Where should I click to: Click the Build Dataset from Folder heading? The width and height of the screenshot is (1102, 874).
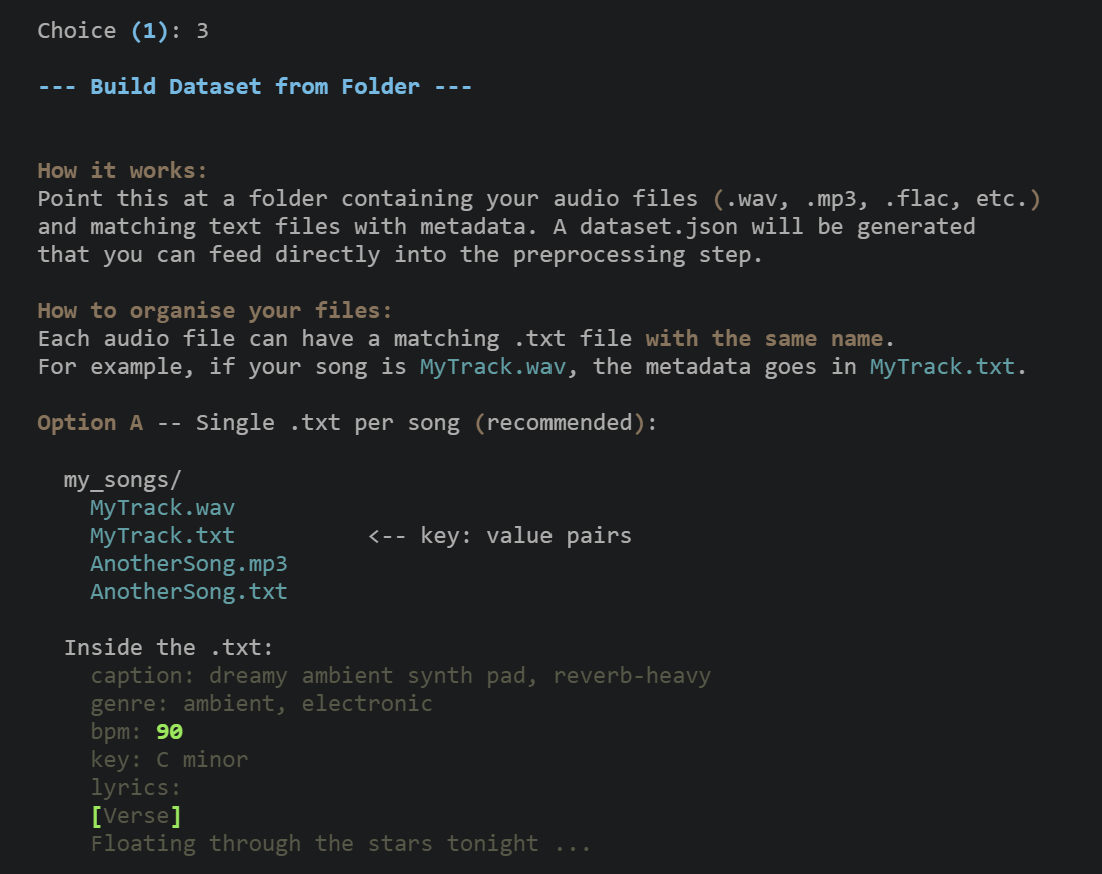point(255,87)
